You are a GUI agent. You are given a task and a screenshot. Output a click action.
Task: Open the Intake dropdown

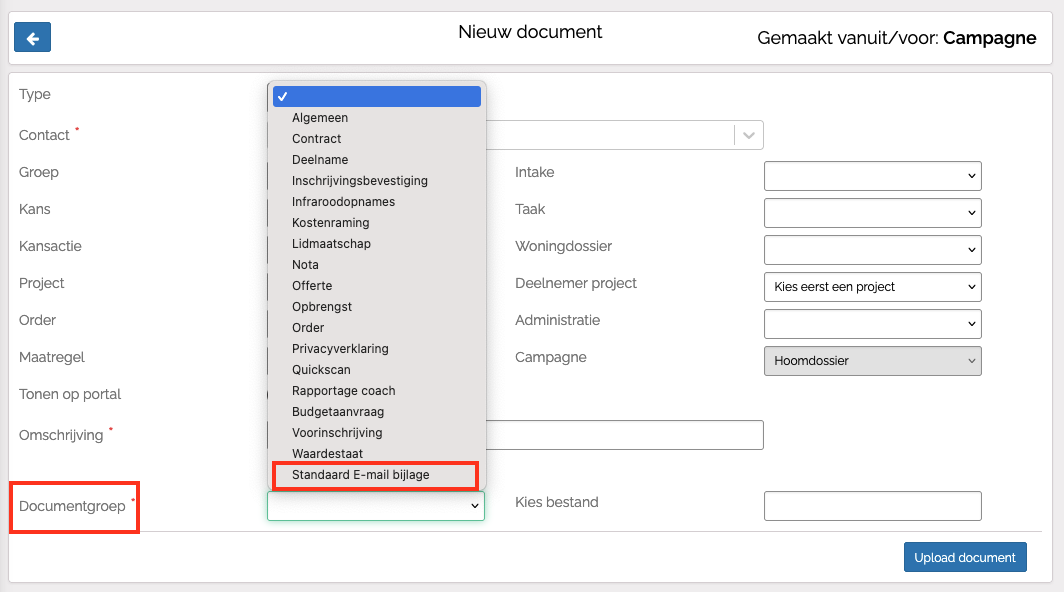872,176
